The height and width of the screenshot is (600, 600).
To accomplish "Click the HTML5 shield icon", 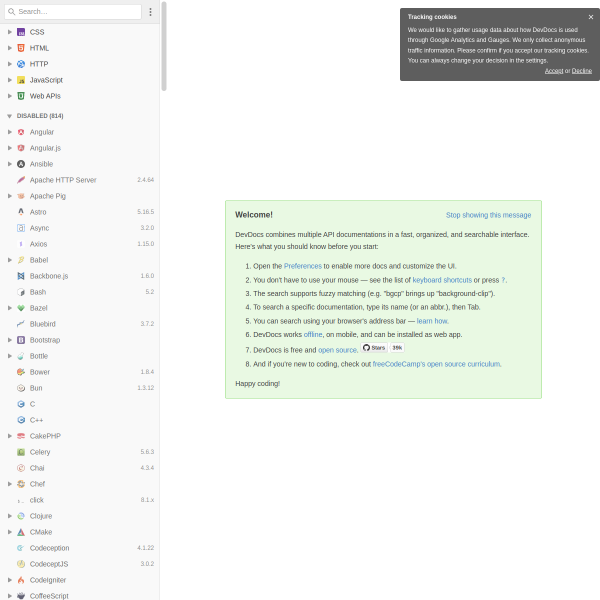I will tap(21, 48).
